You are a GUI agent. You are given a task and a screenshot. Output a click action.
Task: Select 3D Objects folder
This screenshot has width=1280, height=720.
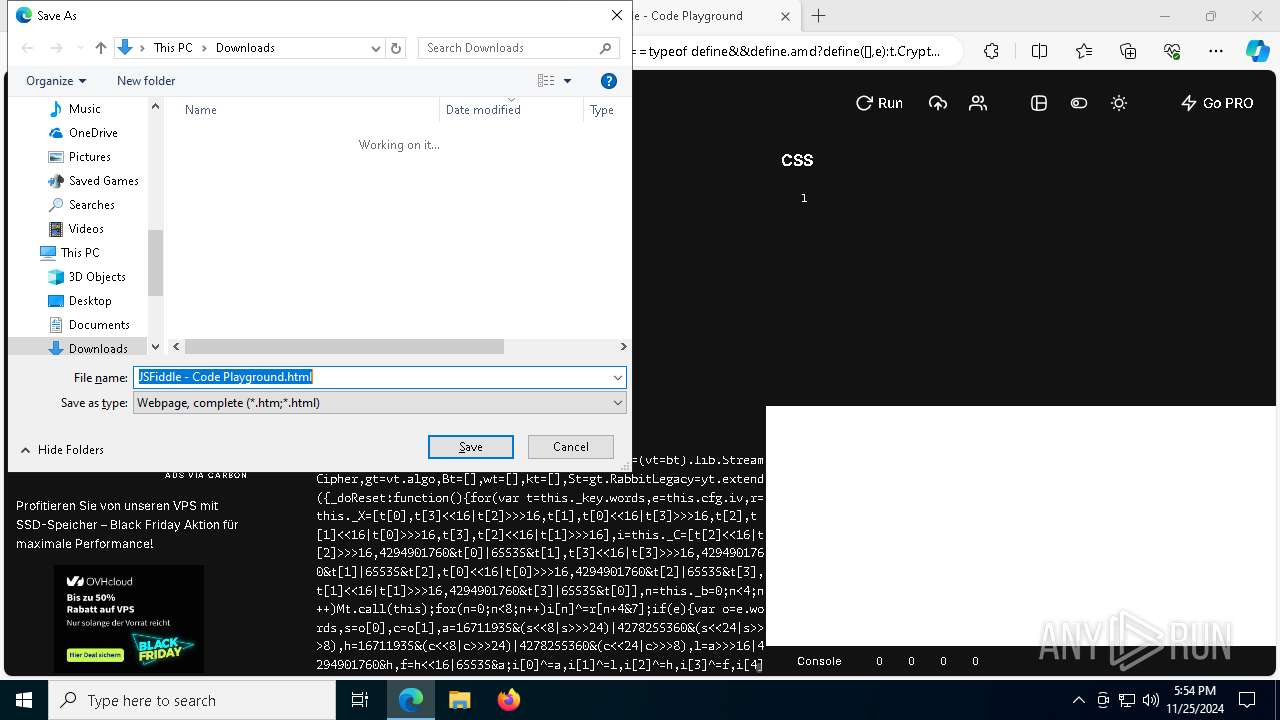tap(97, 277)
